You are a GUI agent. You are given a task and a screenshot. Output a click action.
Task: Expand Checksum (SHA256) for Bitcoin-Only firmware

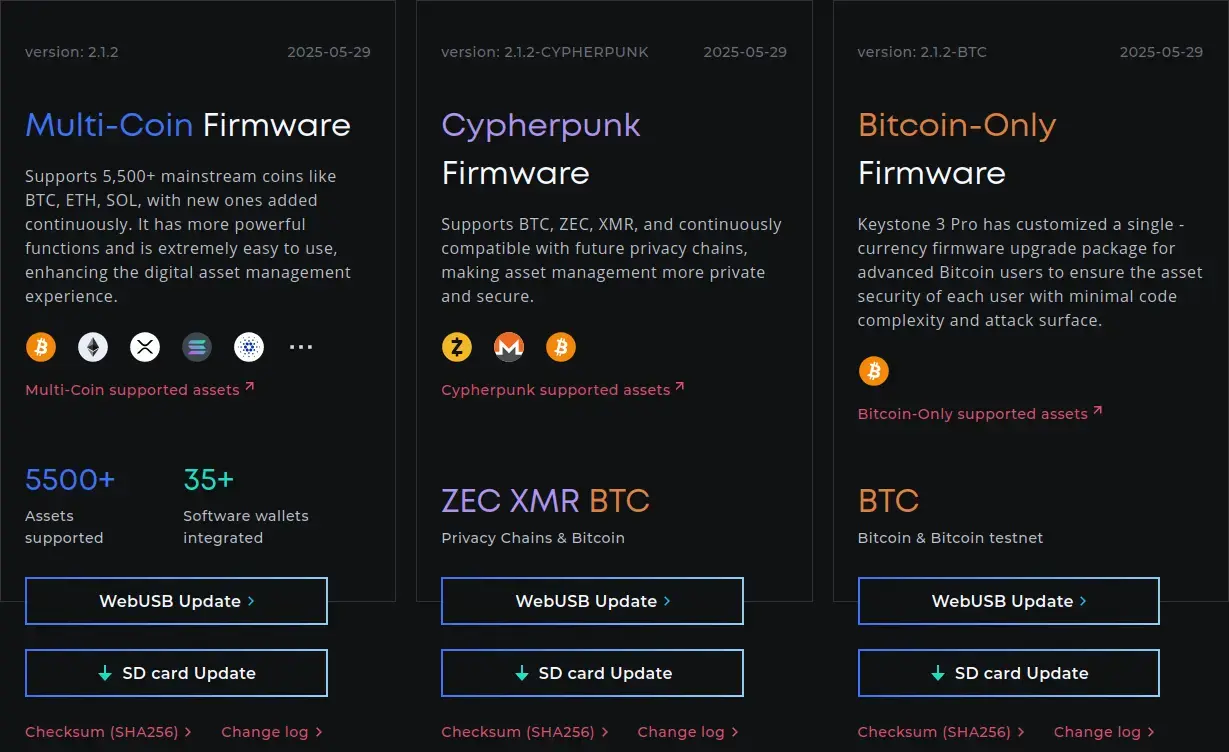pyautogui.click(x=941, y=732)
